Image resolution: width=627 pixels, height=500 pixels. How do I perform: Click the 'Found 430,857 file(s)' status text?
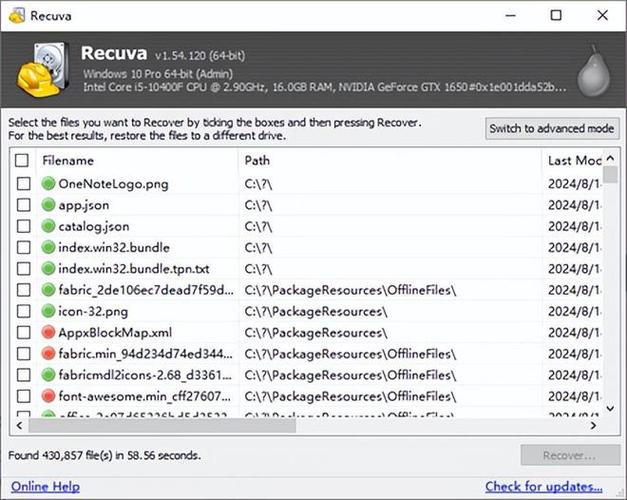pos(104,455)
